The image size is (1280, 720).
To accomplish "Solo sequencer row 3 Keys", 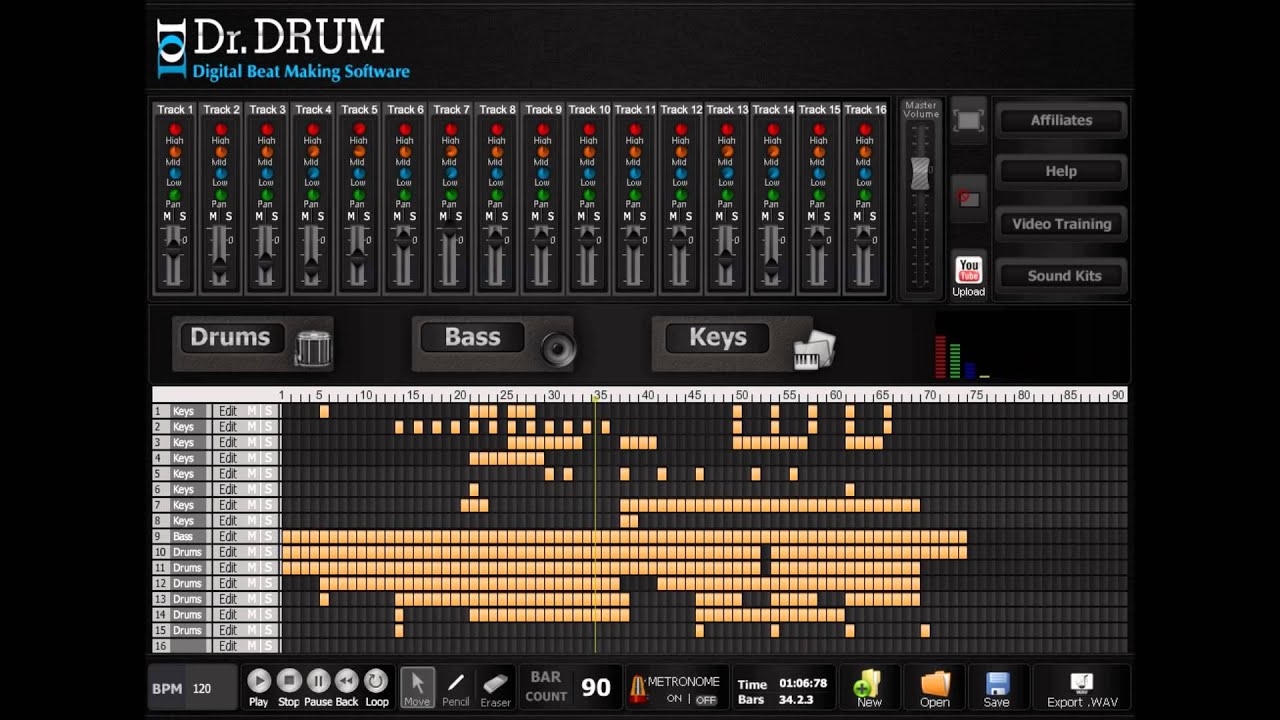I will point(268,442).
